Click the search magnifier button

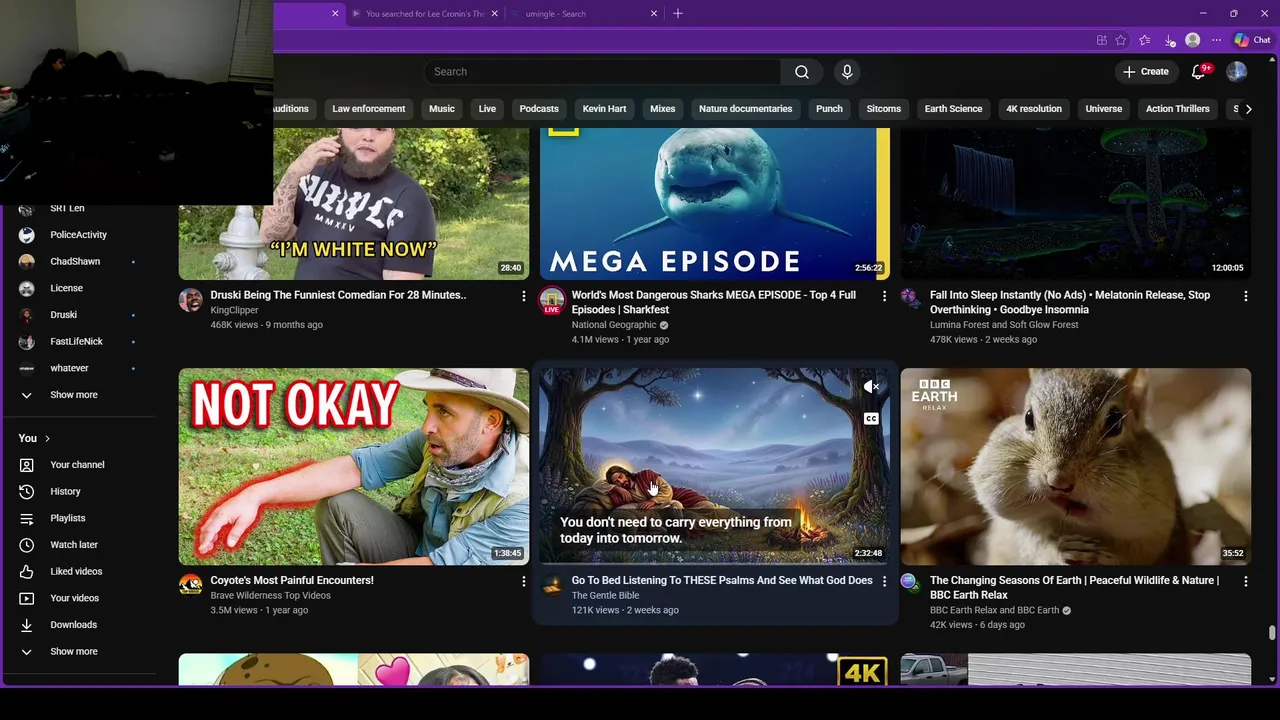[801, 72]
